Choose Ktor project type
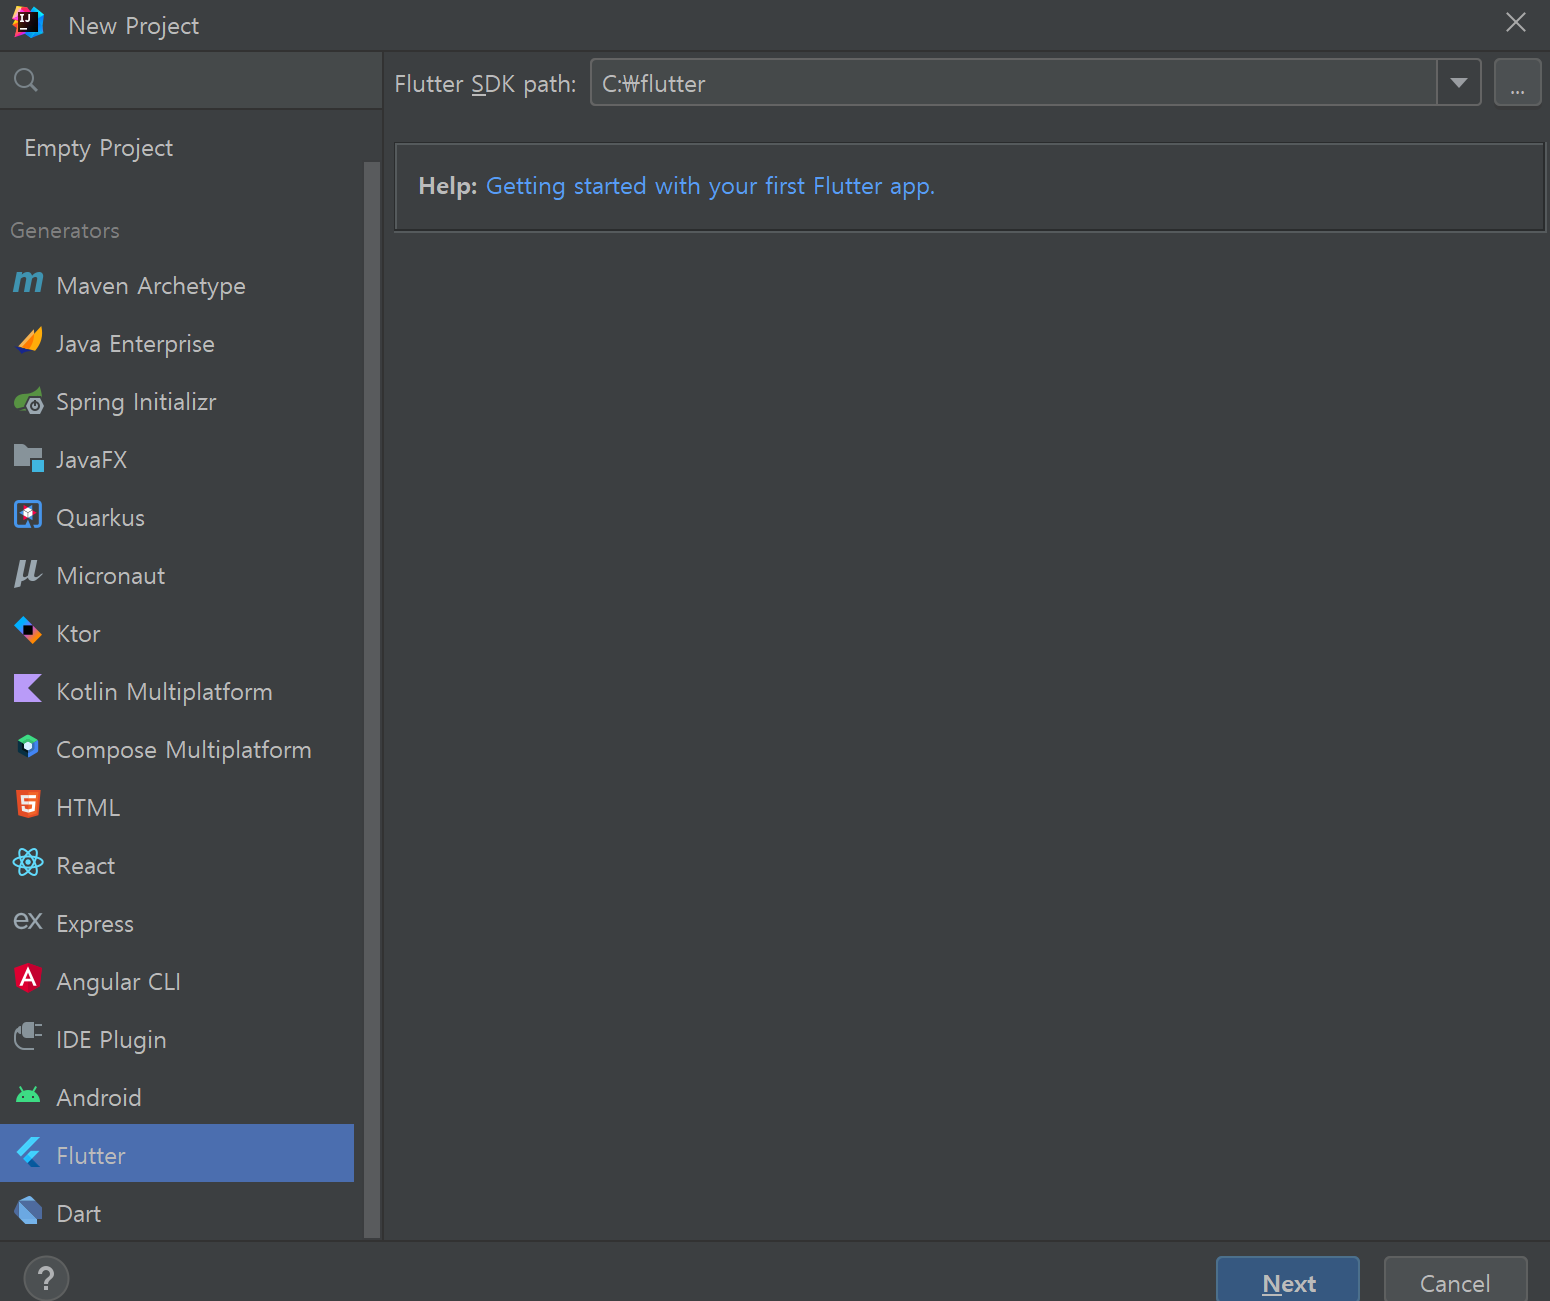The width and height of the screenshot is (1550, 1301). tap(177, 634)
